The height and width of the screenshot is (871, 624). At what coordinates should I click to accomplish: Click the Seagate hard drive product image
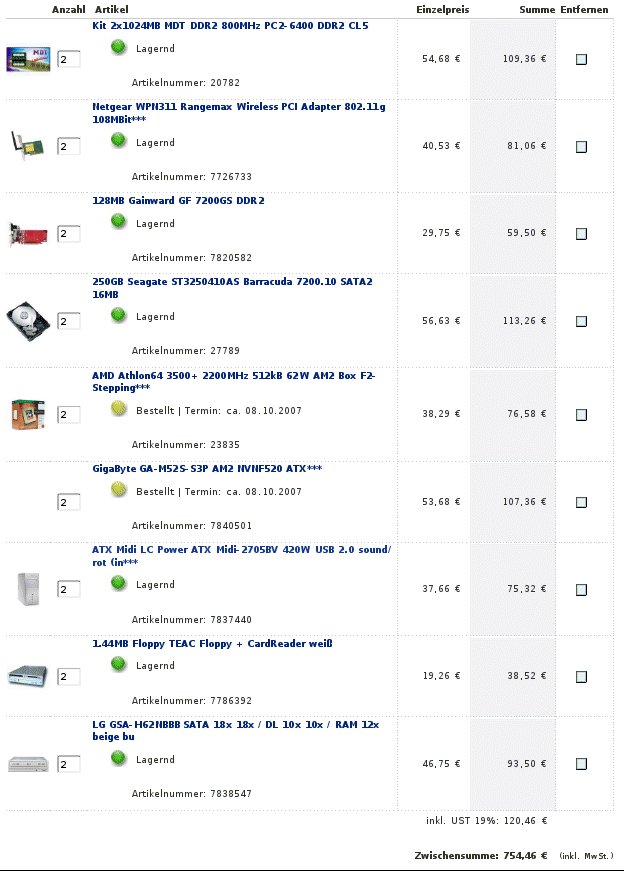point(28,321)
